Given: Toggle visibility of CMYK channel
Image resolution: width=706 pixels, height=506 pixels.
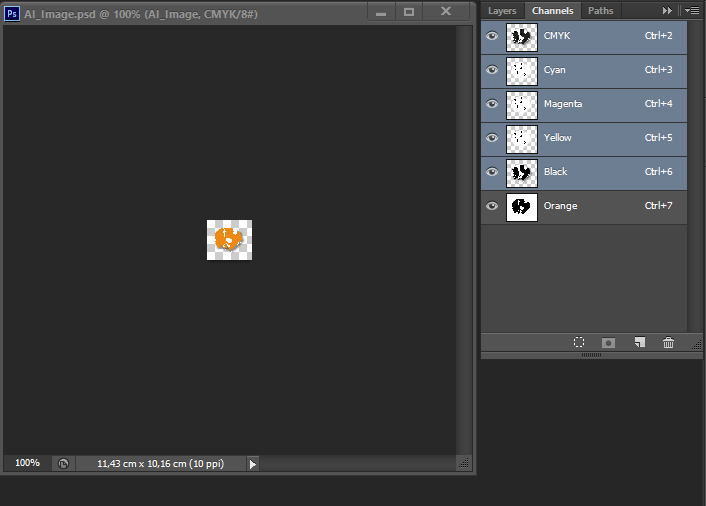Looking at the screenshot, I should coord(492,36).
